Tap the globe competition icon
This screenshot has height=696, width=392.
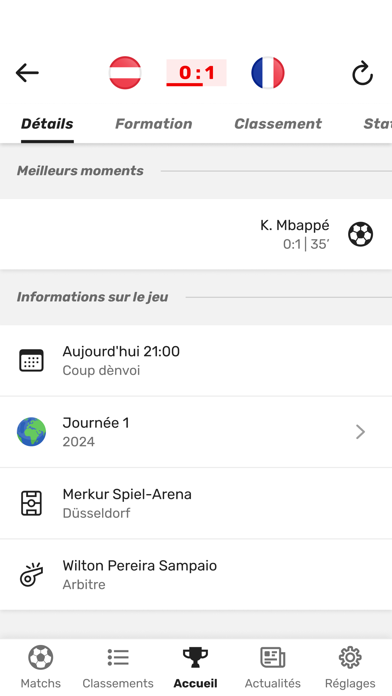[32, 431]
